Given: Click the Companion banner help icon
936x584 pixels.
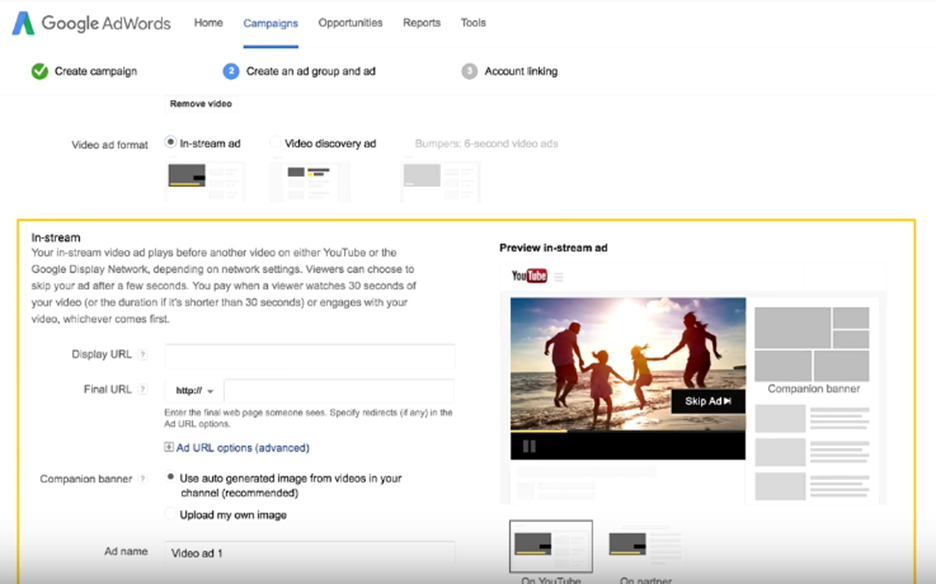Looking at the screenshot, I should pyautogui.click(x=142, y=479).
